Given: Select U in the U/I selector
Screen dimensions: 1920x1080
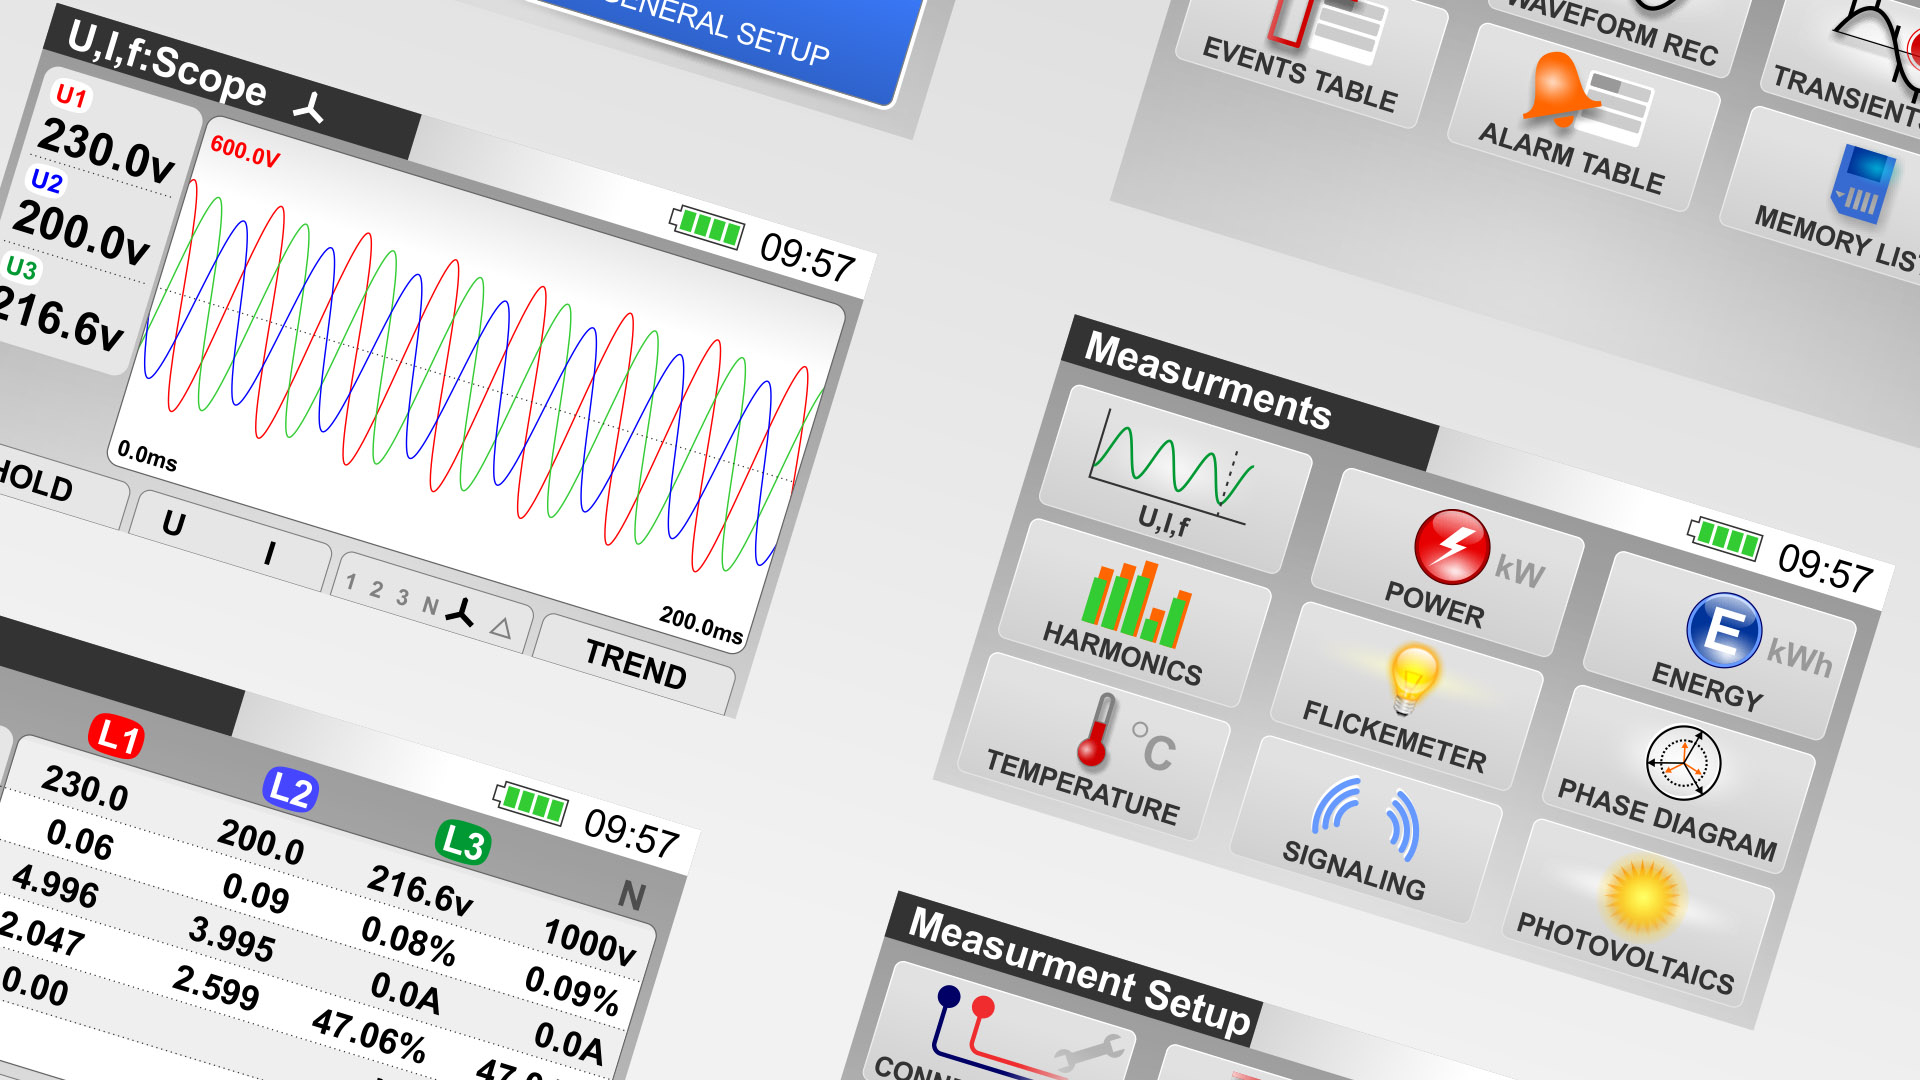Looking at the screenshot, I should pyautogui.click(x=173, y=523).
